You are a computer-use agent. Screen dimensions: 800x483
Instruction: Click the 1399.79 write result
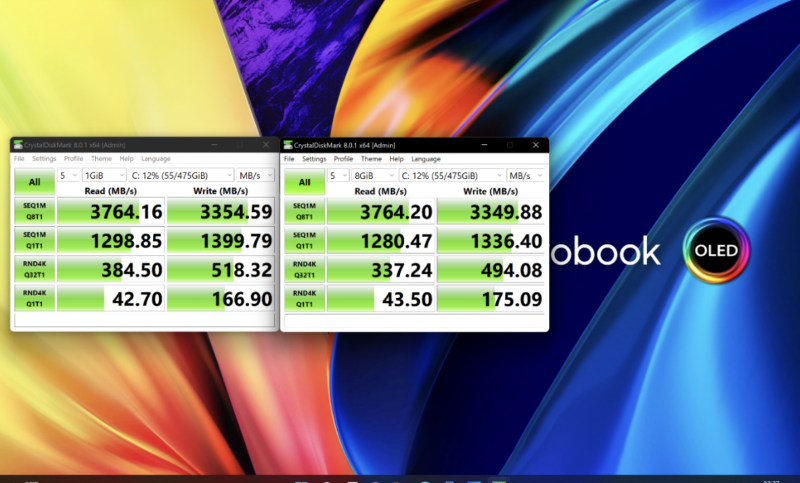point(221,240)
